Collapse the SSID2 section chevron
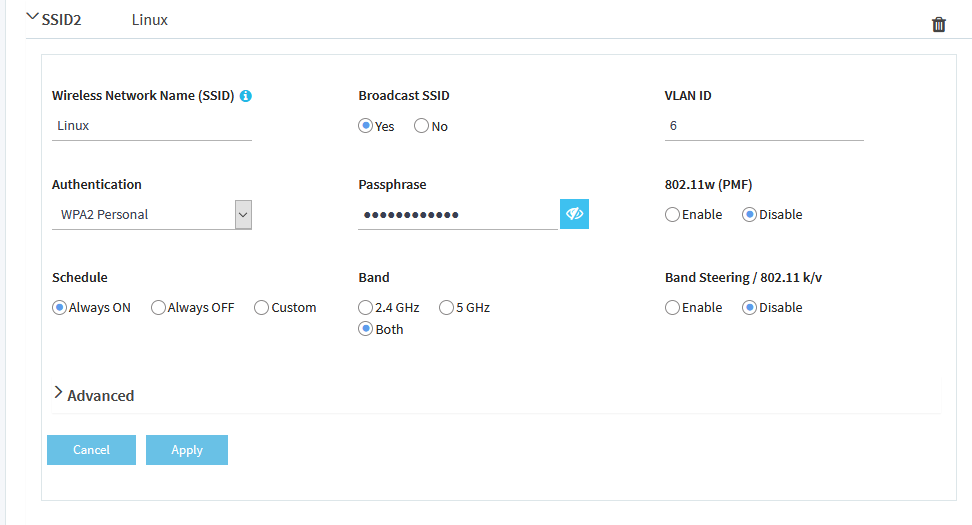The height and width of the screenshot is (525, 972). pos(32,17)
